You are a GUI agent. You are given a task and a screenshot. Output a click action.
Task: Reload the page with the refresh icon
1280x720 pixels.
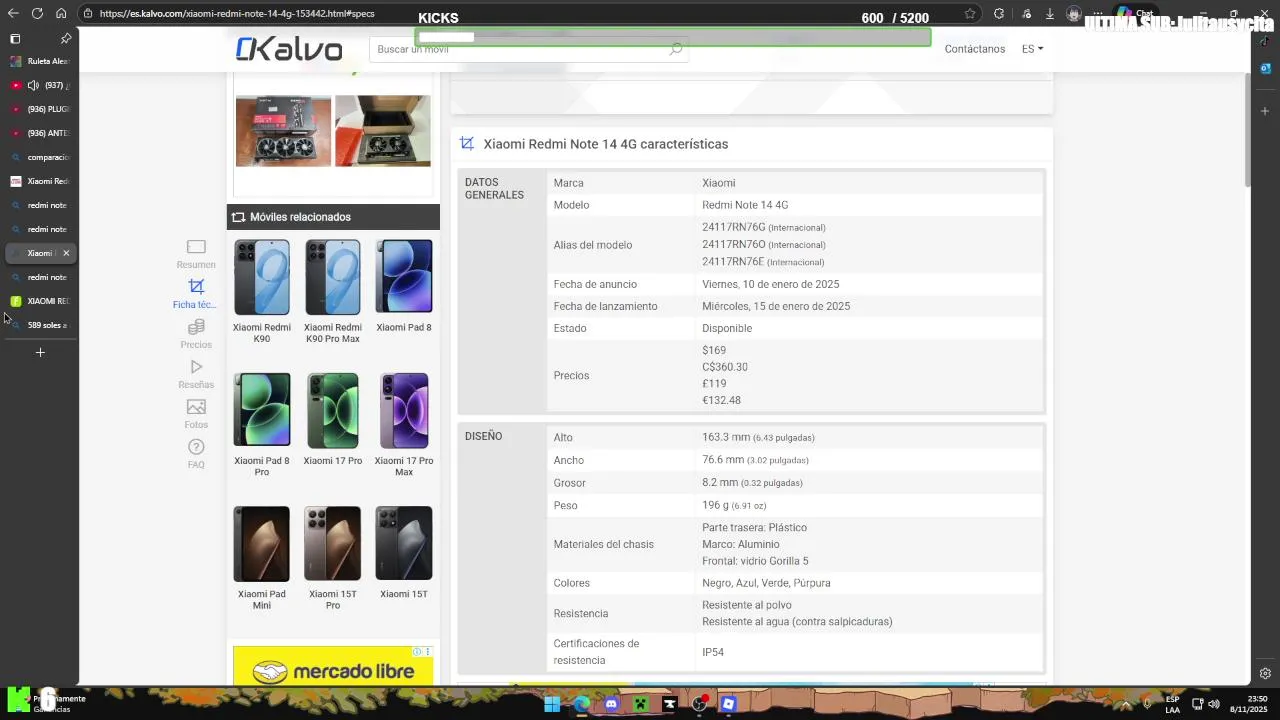coord(37,14)
